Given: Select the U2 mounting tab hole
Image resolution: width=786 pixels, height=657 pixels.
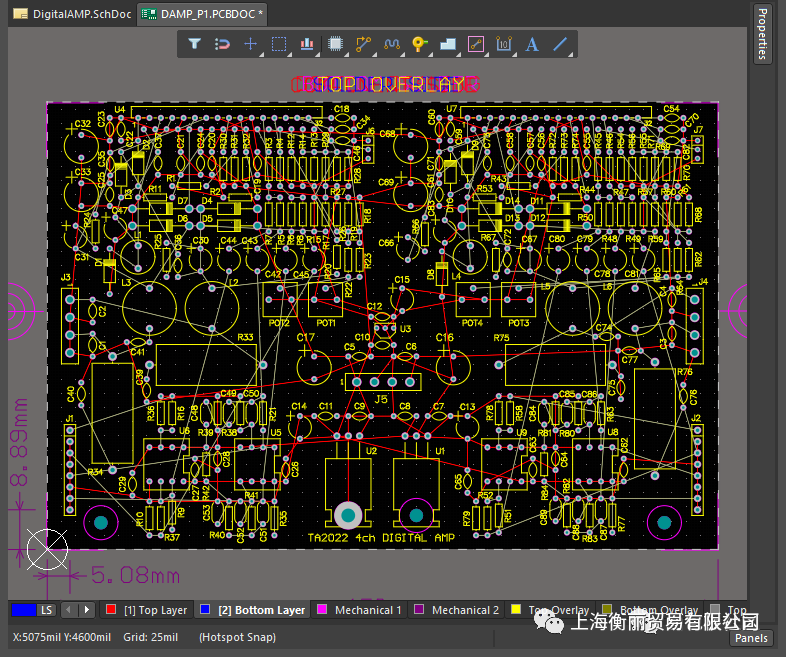Looking at the screenshot, I should (x=348, y=515).
